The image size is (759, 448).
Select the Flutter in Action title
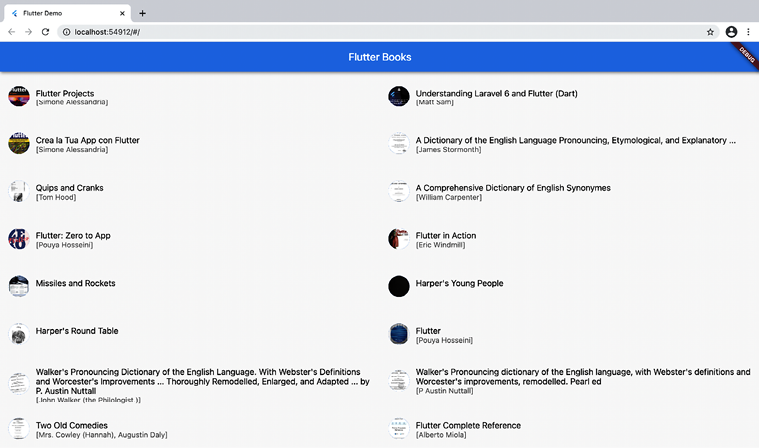point(446,236)
